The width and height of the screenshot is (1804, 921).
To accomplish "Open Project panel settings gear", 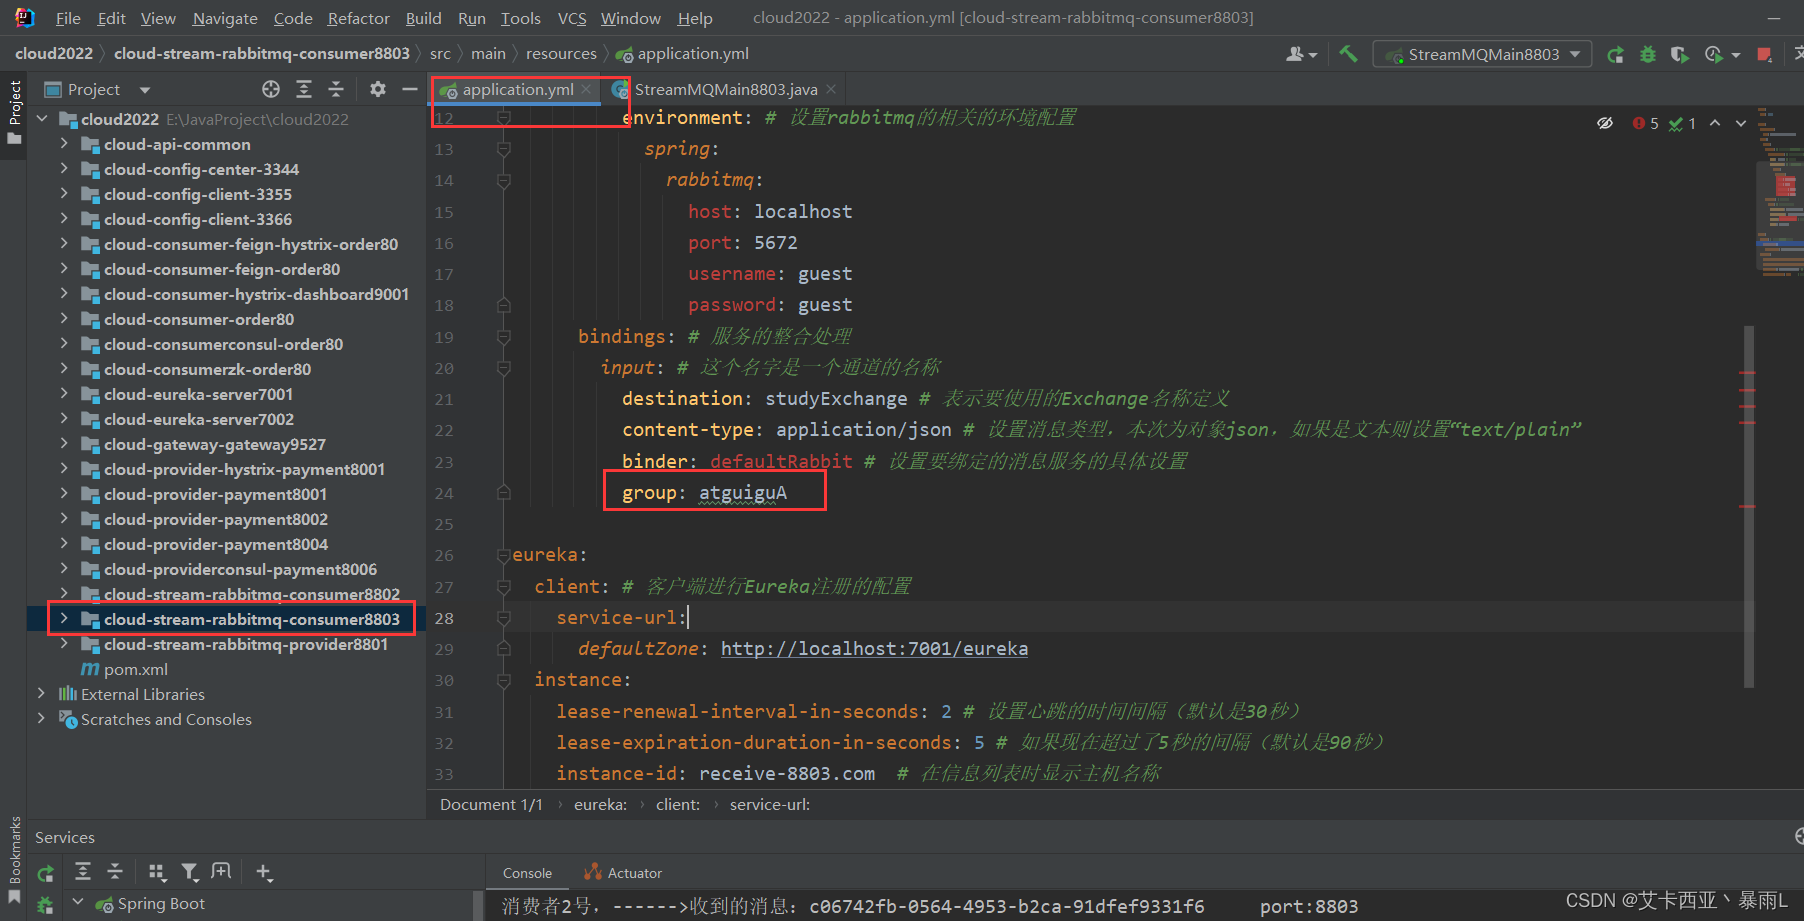I will (x=377, y=89).
